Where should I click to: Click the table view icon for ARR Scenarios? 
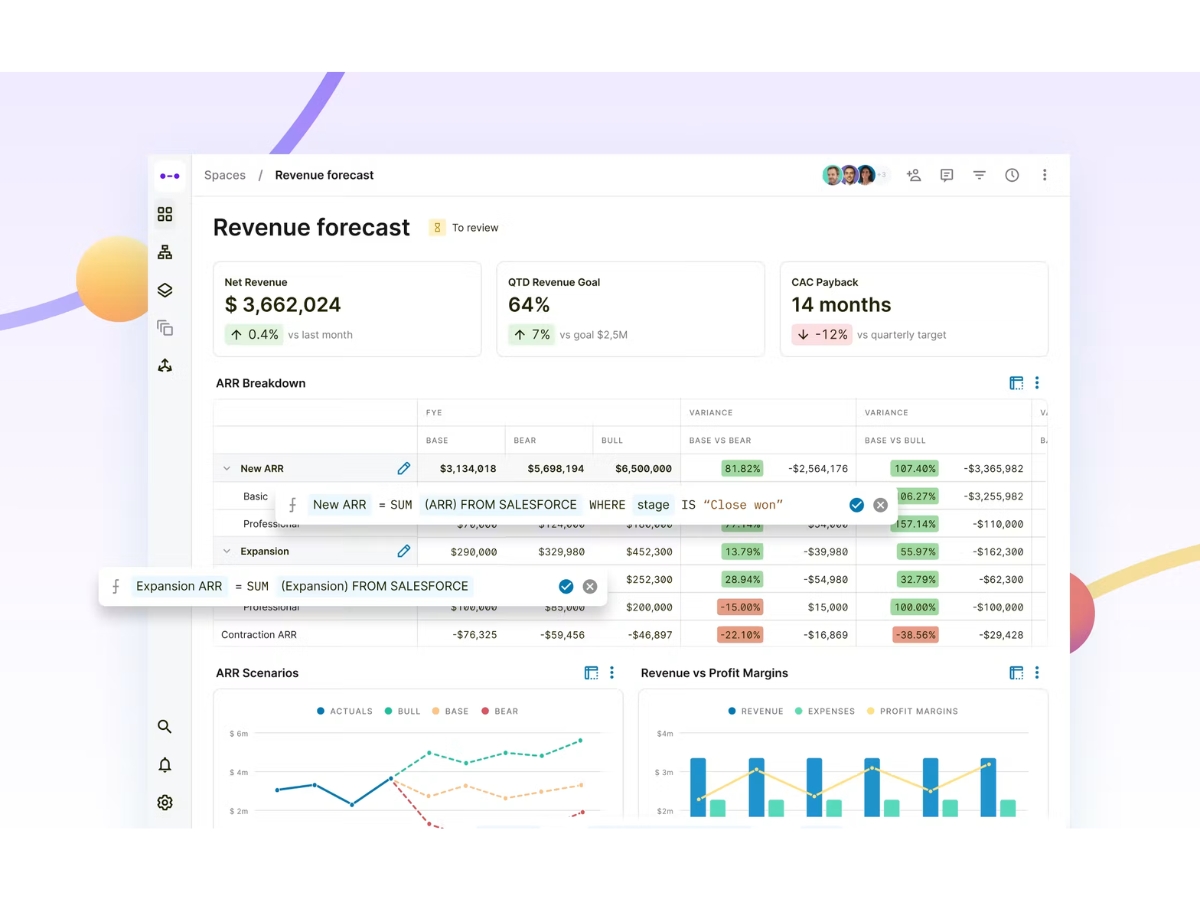[x=591, y=673]
